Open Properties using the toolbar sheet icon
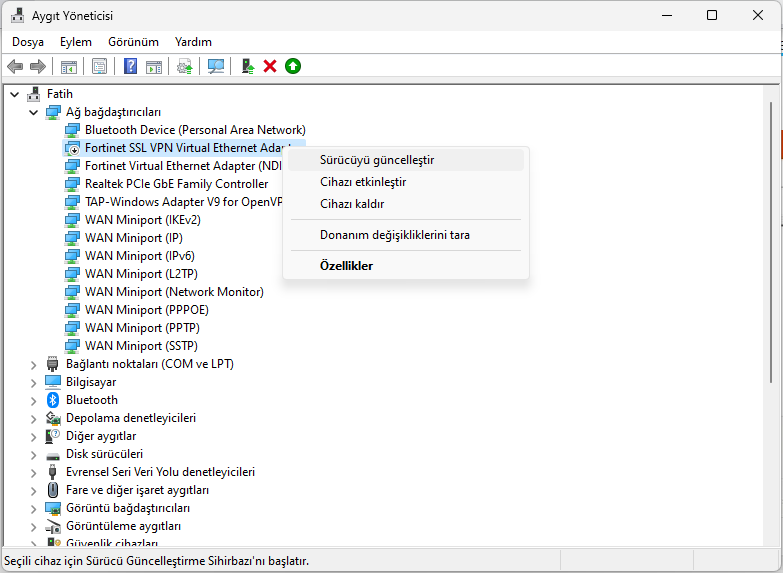Image resolution: width=783 pixels, height=573 pixels. click(99, 66)
